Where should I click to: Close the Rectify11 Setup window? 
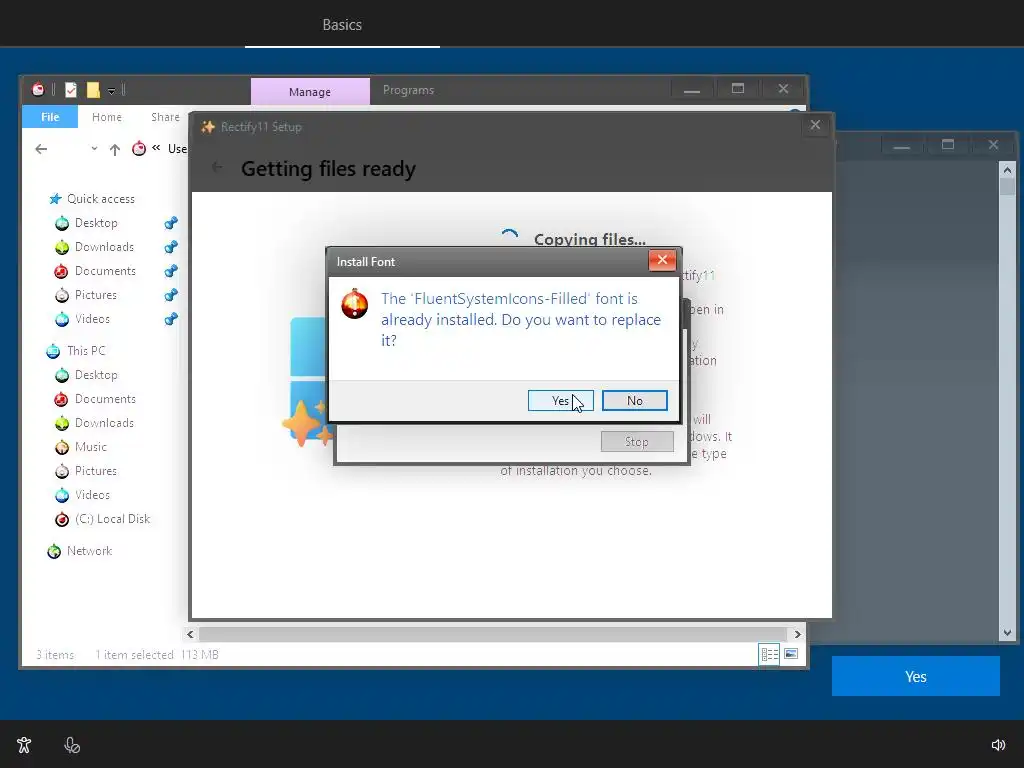coord(814,125)
